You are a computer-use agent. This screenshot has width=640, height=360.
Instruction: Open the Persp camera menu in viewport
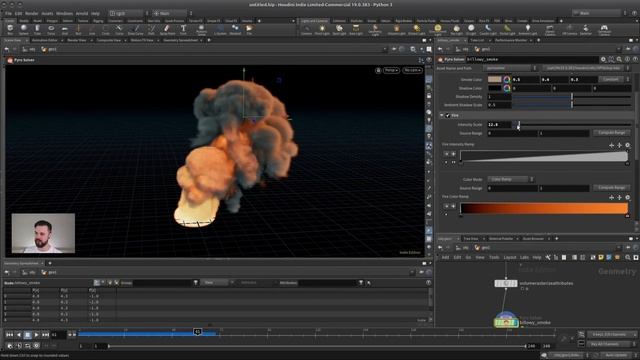tap(391, 70)
